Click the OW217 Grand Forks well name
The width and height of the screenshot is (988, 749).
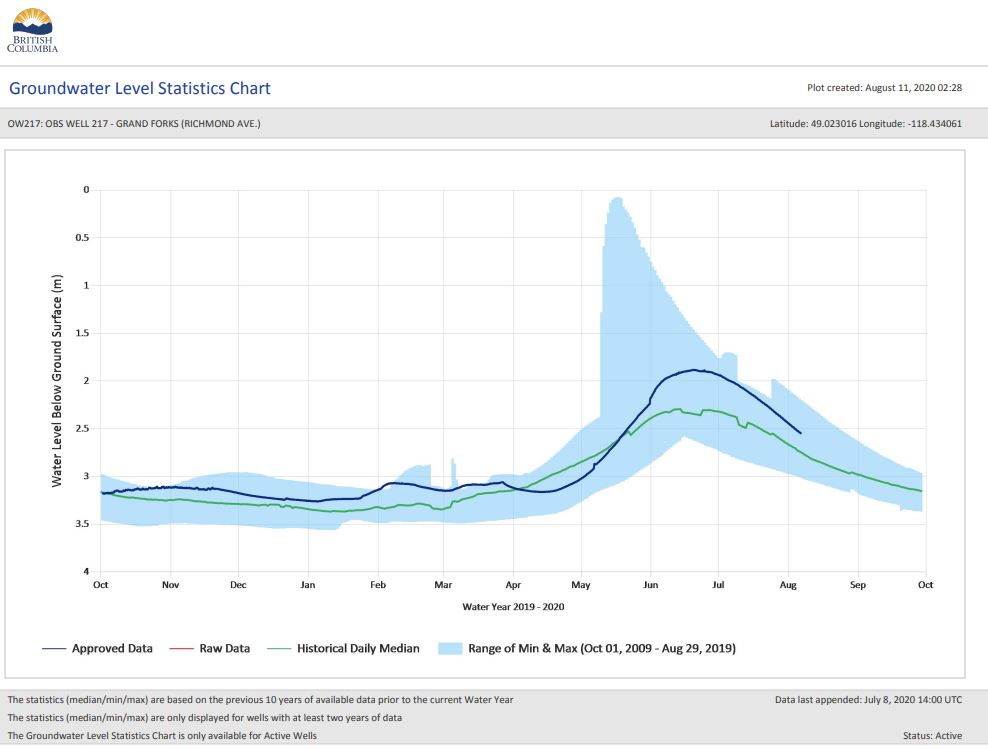coord(135,124)
